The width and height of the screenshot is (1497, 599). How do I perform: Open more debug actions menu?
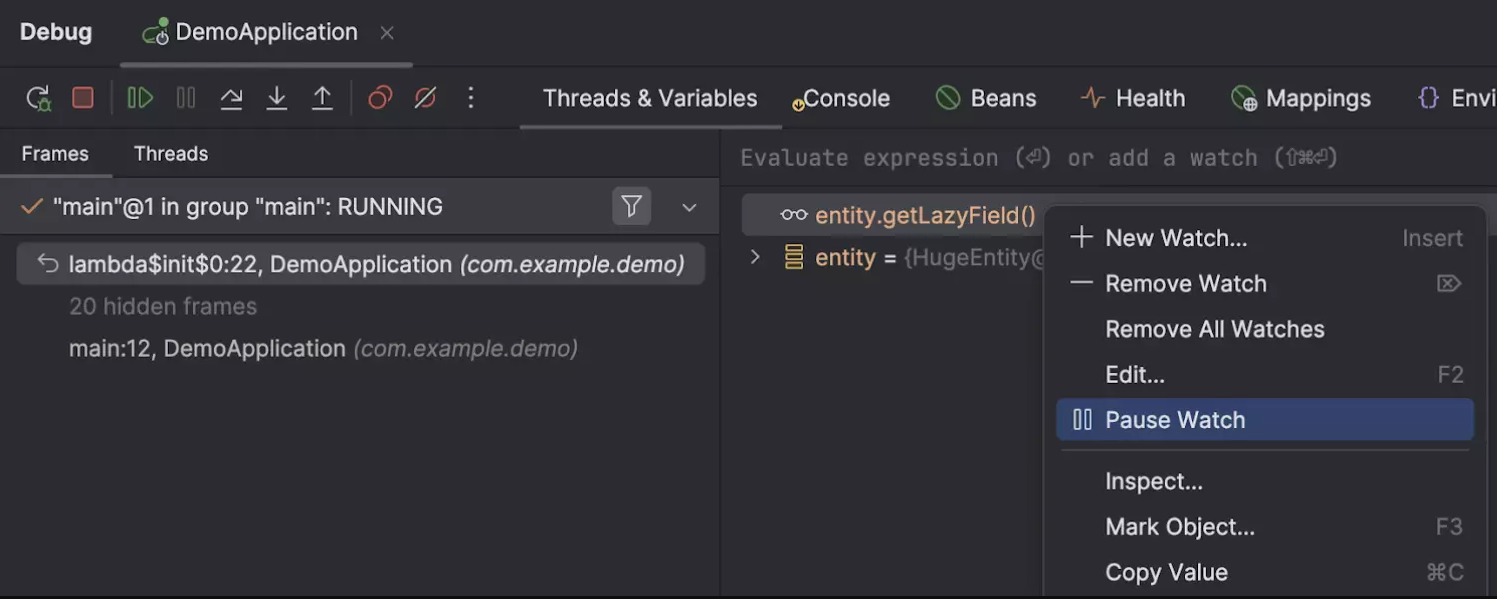(x=471, y=97)
